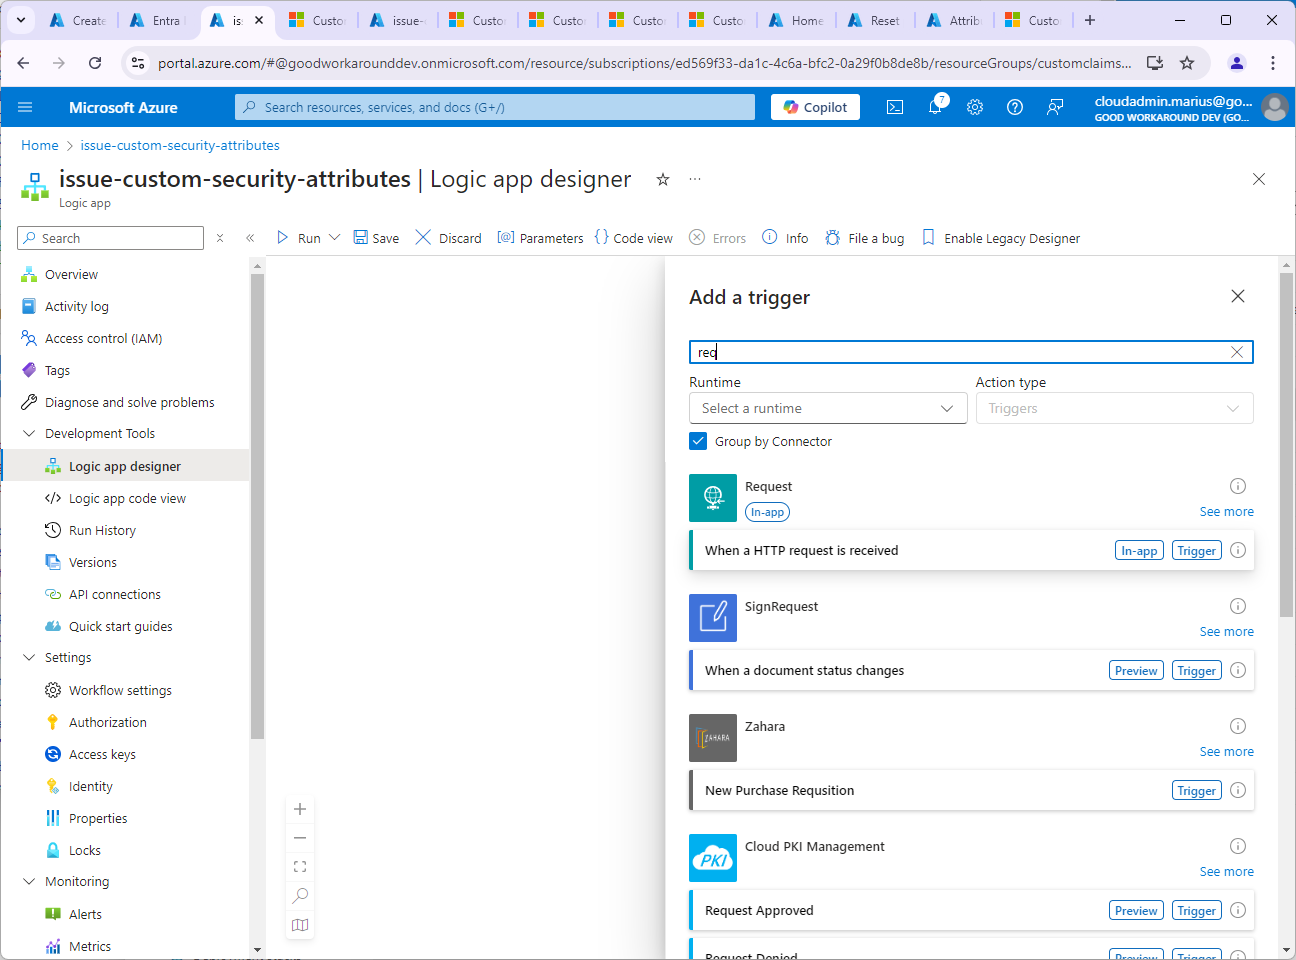Open Azure Cloud Shell icon

pos(895,107)
